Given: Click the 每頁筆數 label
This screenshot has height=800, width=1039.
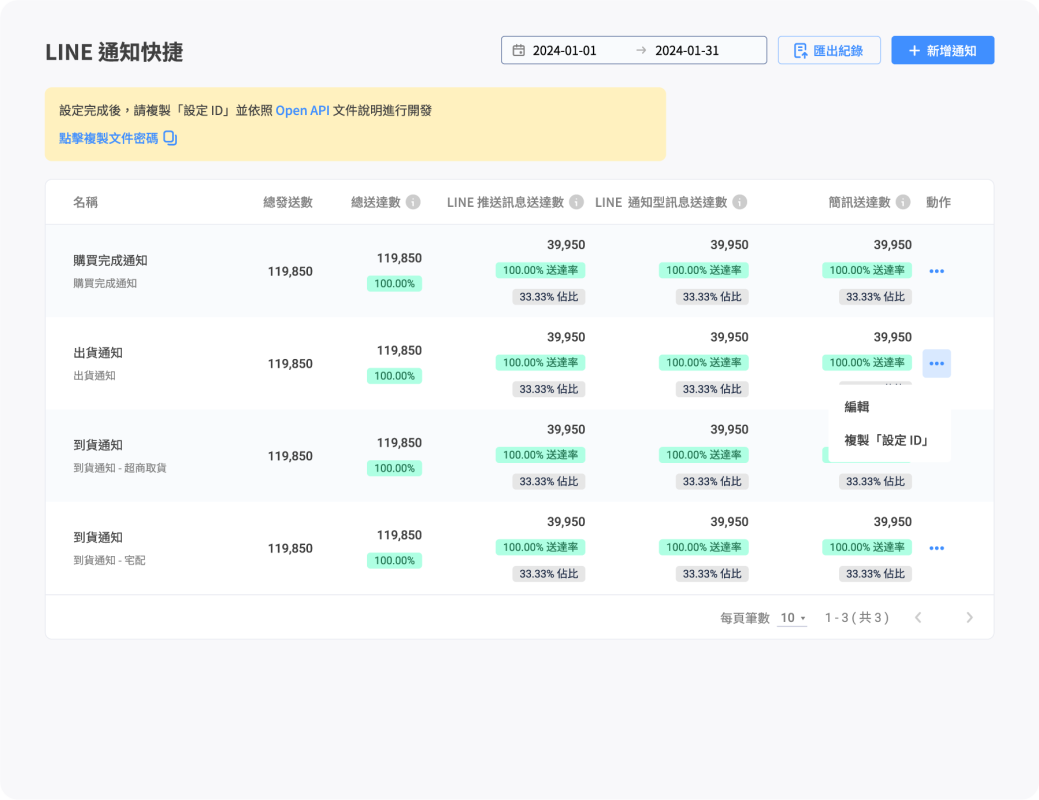Looking at the screenshot, I should pyautogui.click(x=745, y=618).
